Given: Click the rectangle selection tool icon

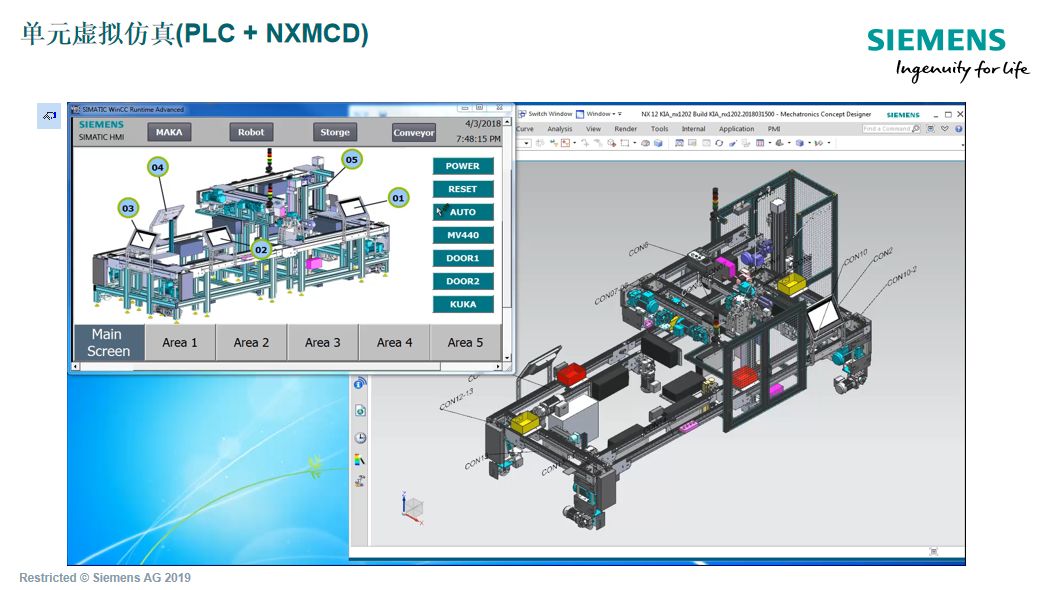Looking at the screenshot, I should (625, 143).
